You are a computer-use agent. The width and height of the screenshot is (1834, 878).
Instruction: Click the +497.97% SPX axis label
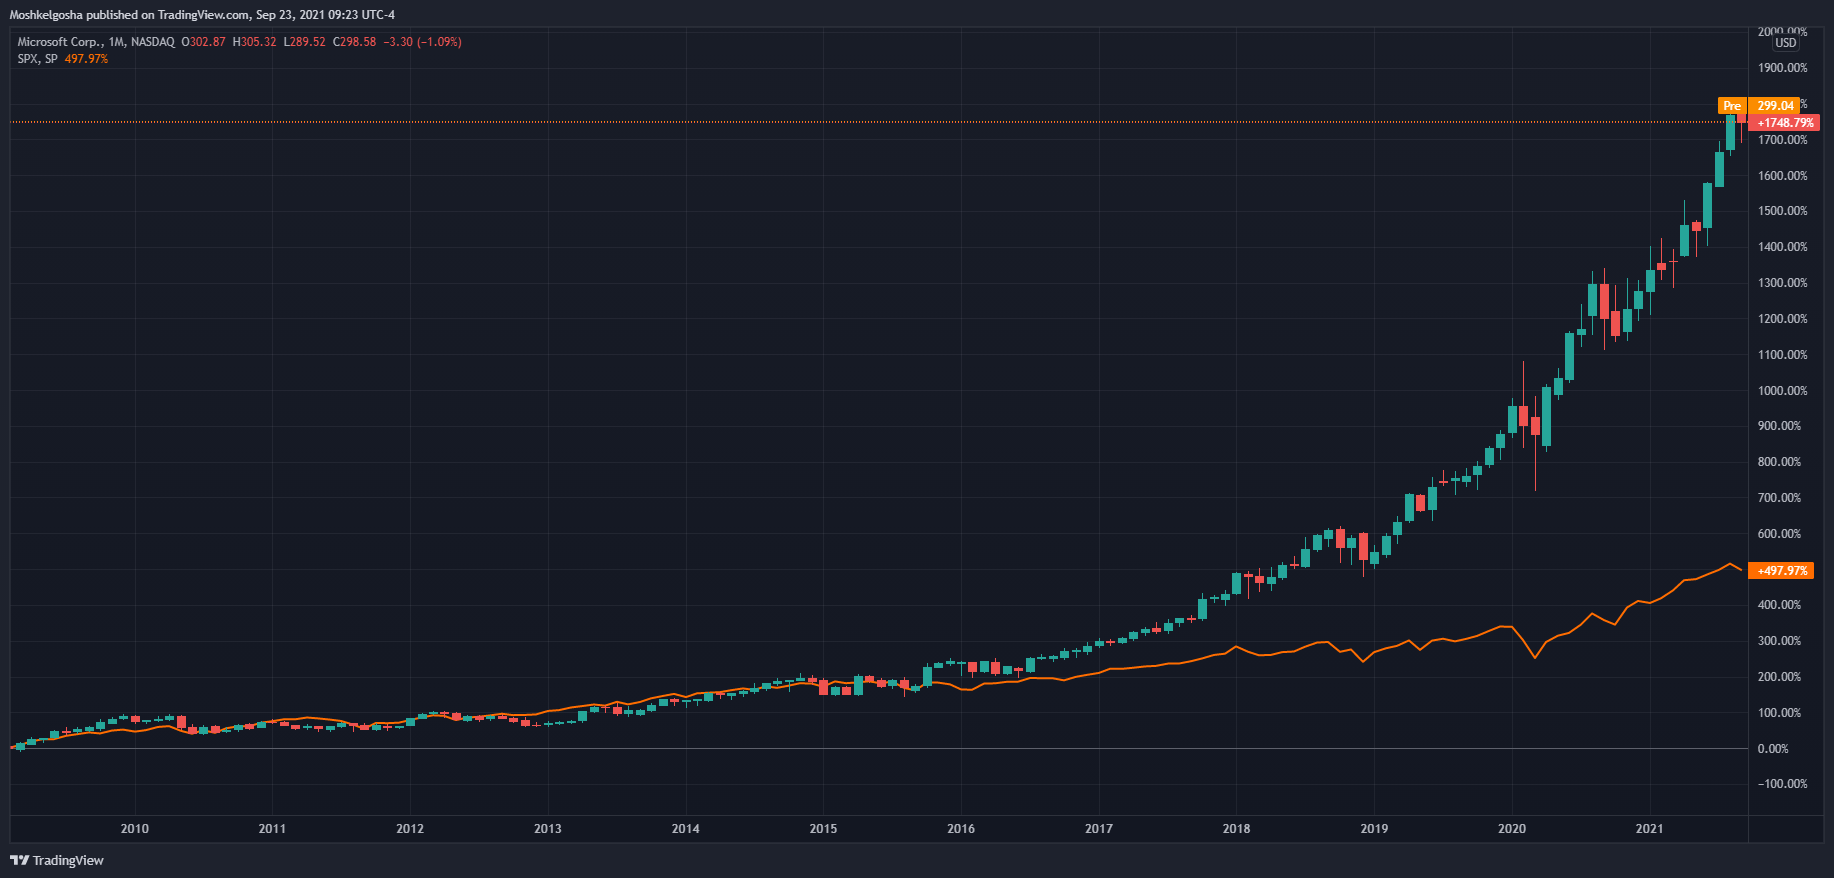click(1783, 571)
